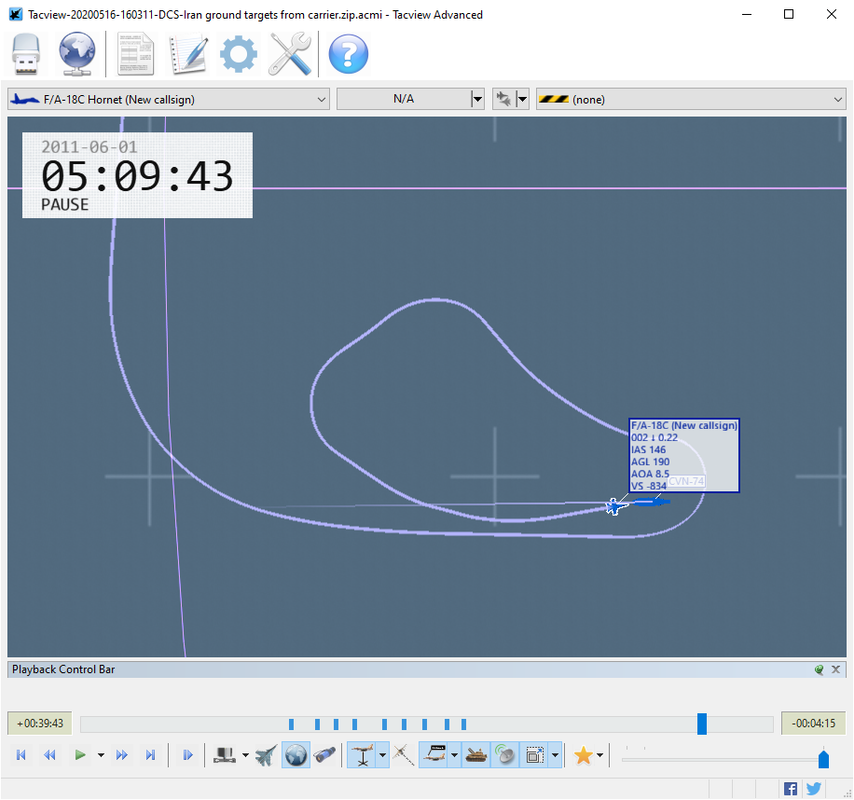The width and height of the screenshot is (854, 800).
Task: Open the target lock icon dropdown arrow
Action: pos(522,99)
